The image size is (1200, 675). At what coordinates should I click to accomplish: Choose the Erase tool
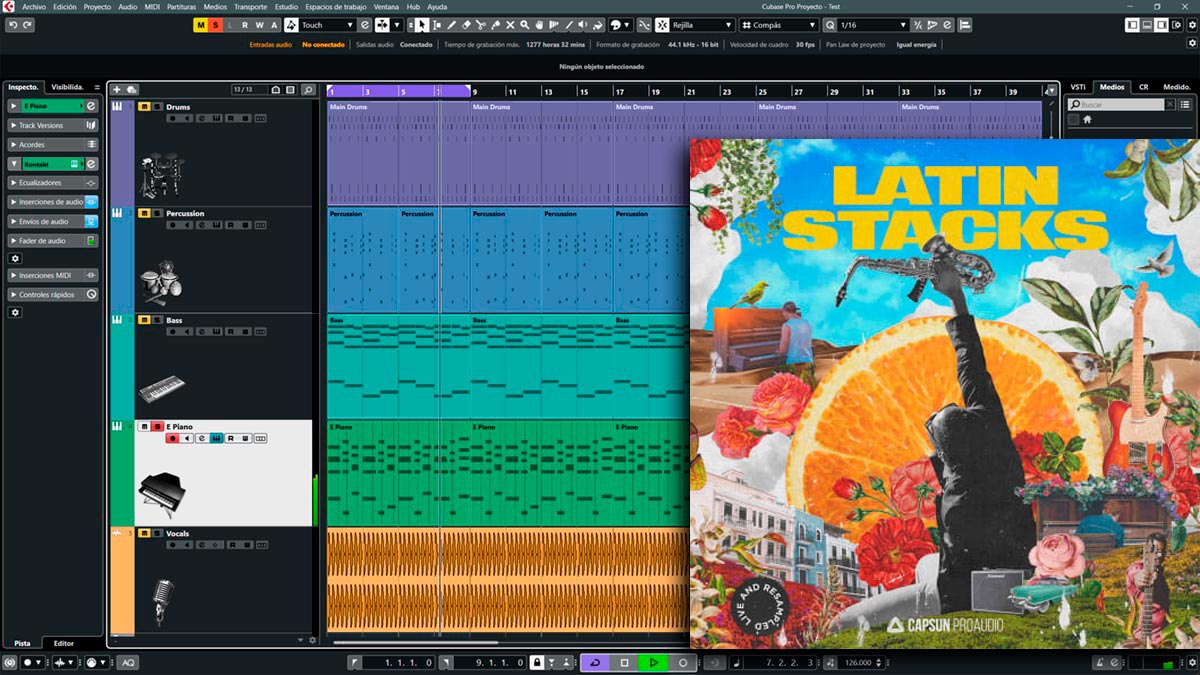(467, 25)
